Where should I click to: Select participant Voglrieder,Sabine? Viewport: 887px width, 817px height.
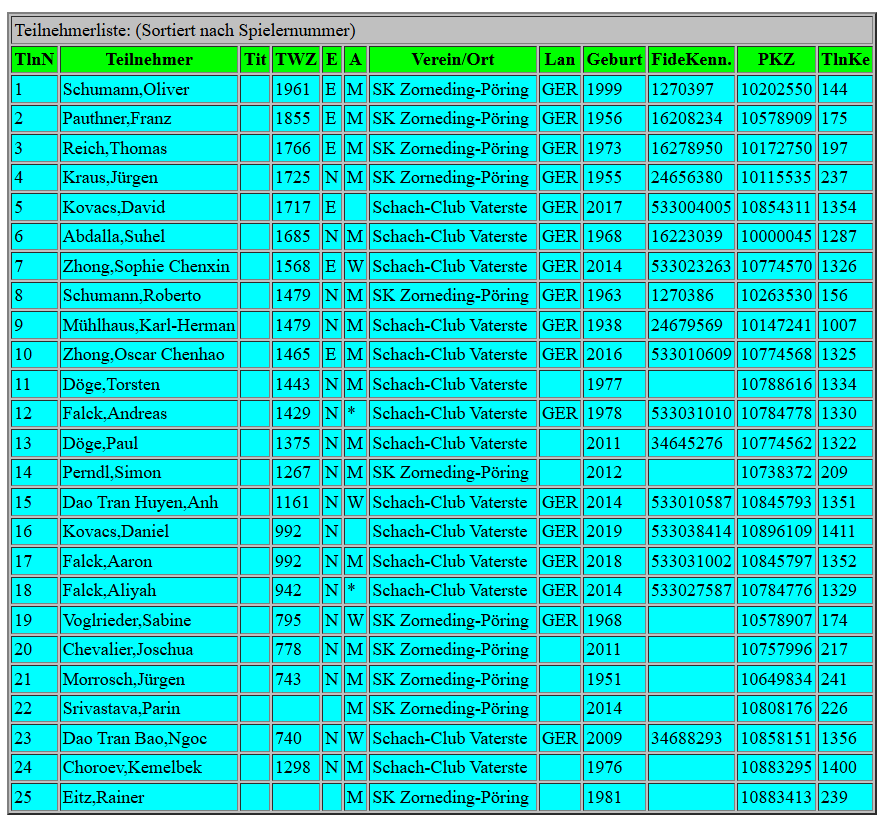click(x=127, y=621)
